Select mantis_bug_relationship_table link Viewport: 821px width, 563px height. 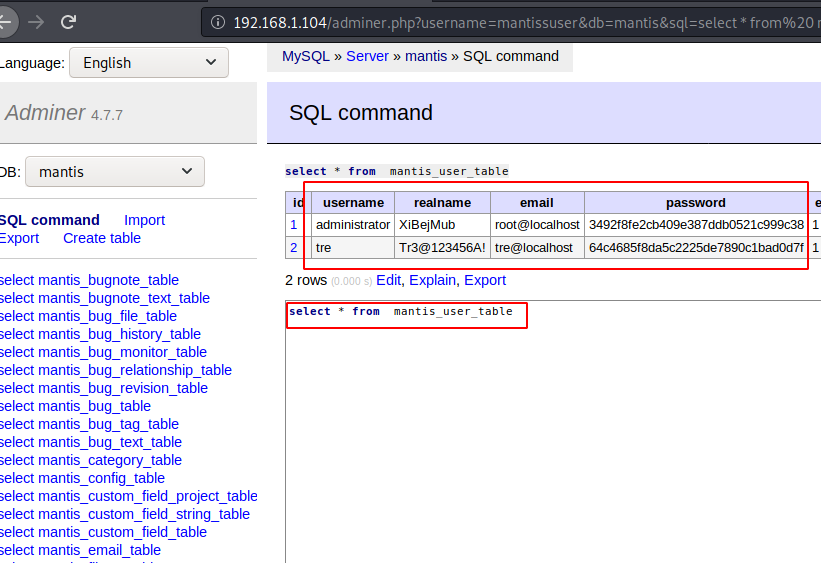135,370
